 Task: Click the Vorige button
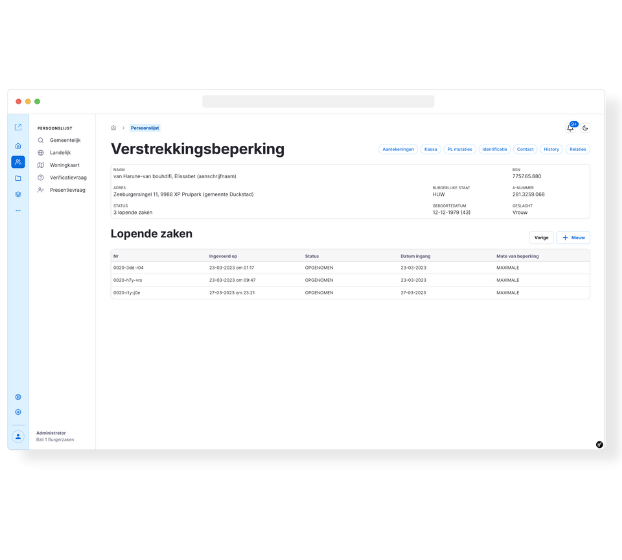pyautogui.click(x=541, y=238)
